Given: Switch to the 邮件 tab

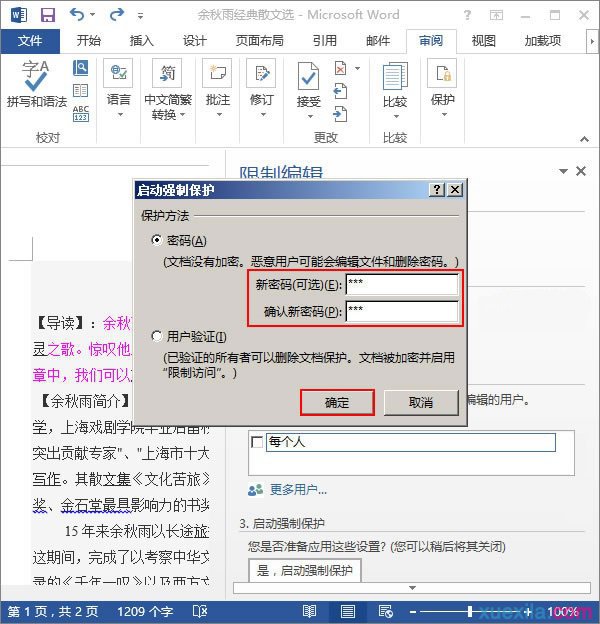Looking at the screenshot, I should [x=378, y=41].
